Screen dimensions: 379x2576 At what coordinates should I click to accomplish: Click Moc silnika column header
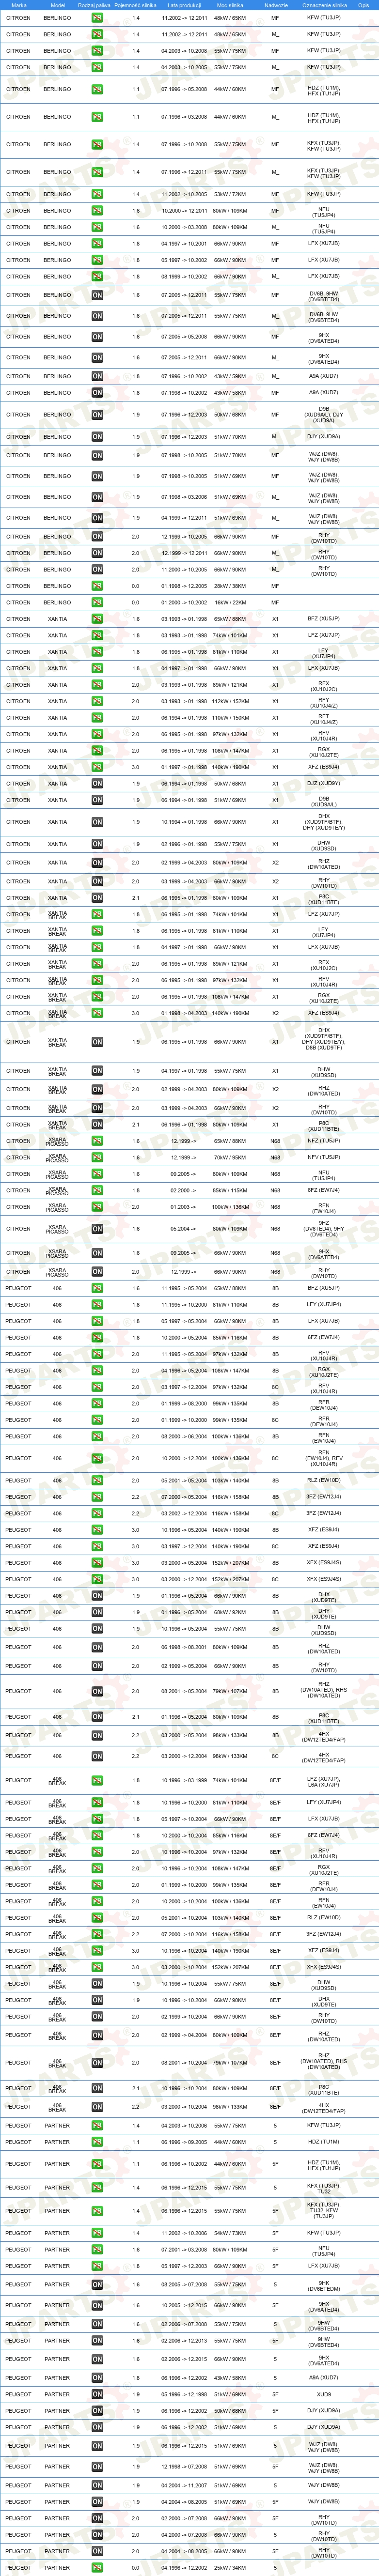point(230,5)
